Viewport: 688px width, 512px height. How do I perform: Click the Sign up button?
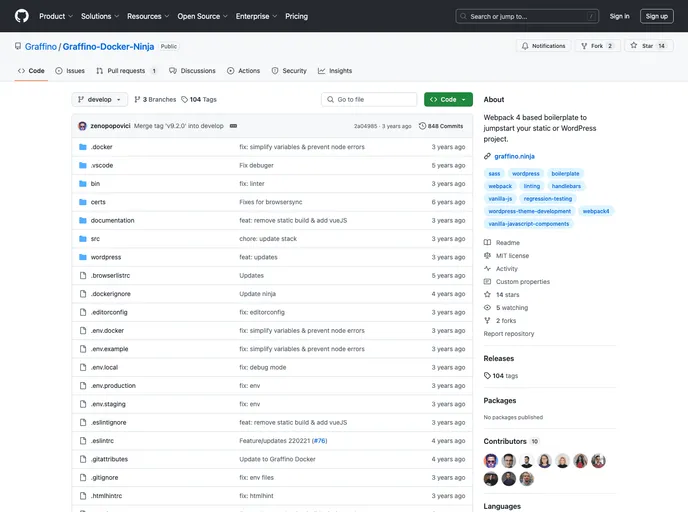(656, 16)
